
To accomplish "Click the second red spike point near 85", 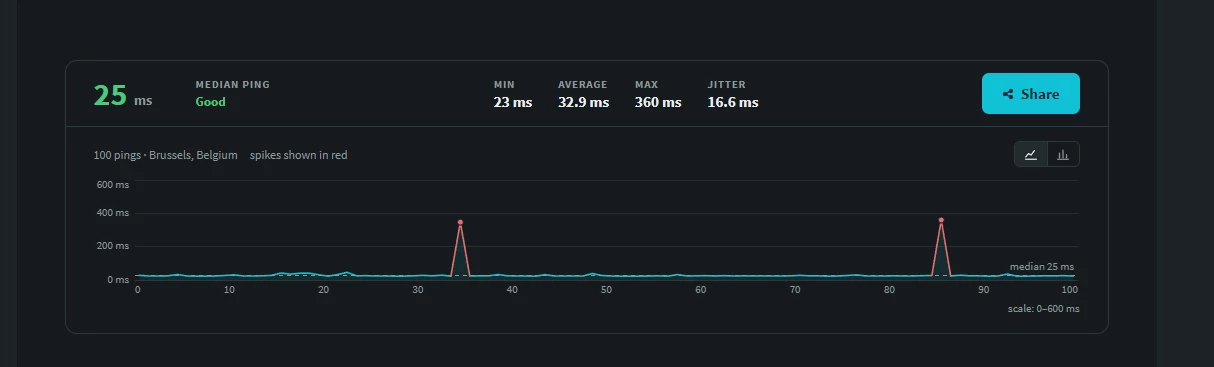I will [941, 220].
